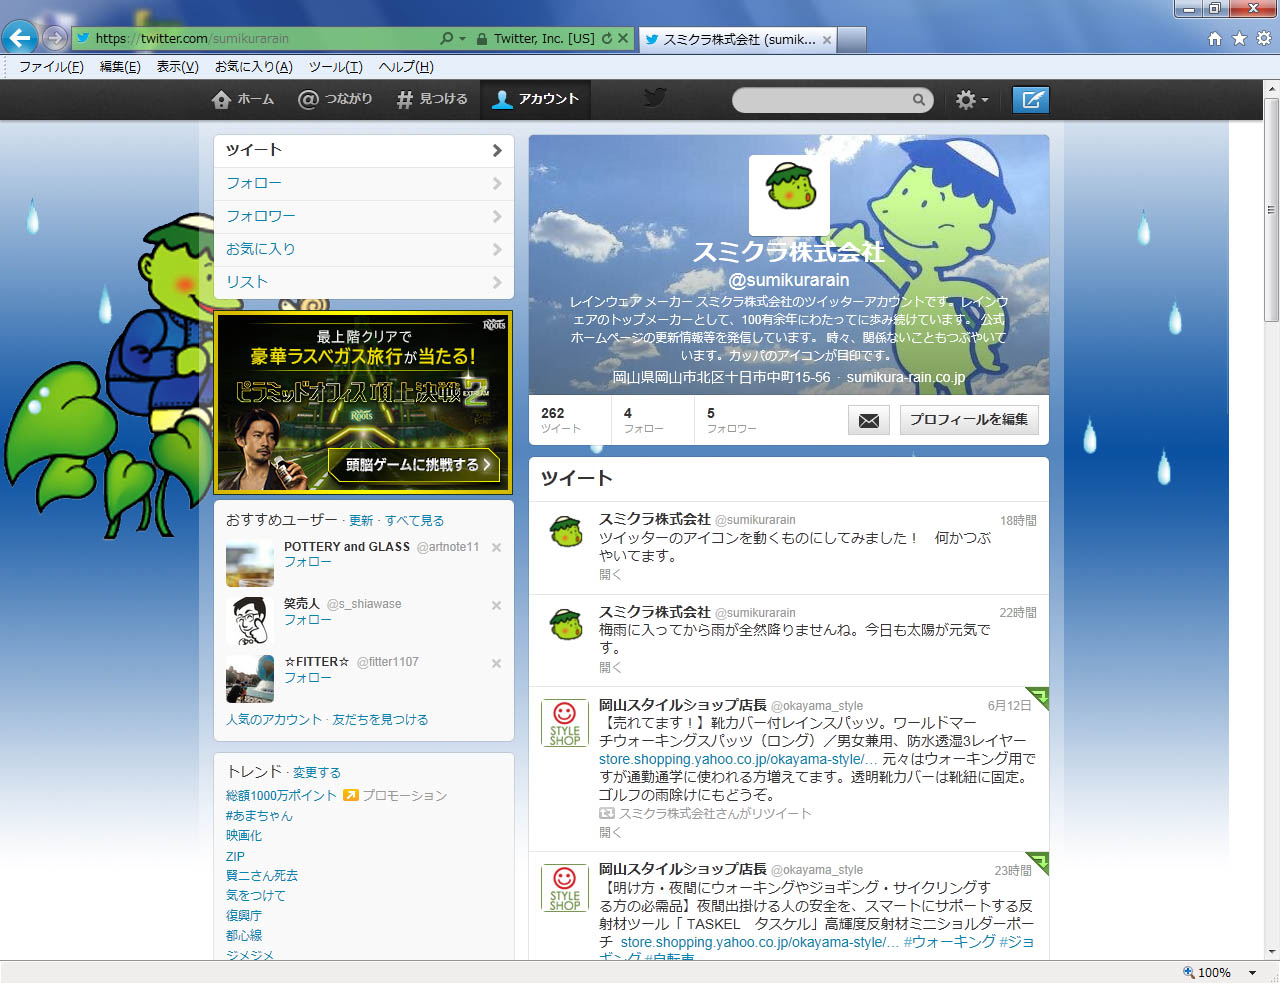Screen dimensions: 1280x984
Task: Follow ☆FITTER☆ via フォロー link
Action: (308, 678)
